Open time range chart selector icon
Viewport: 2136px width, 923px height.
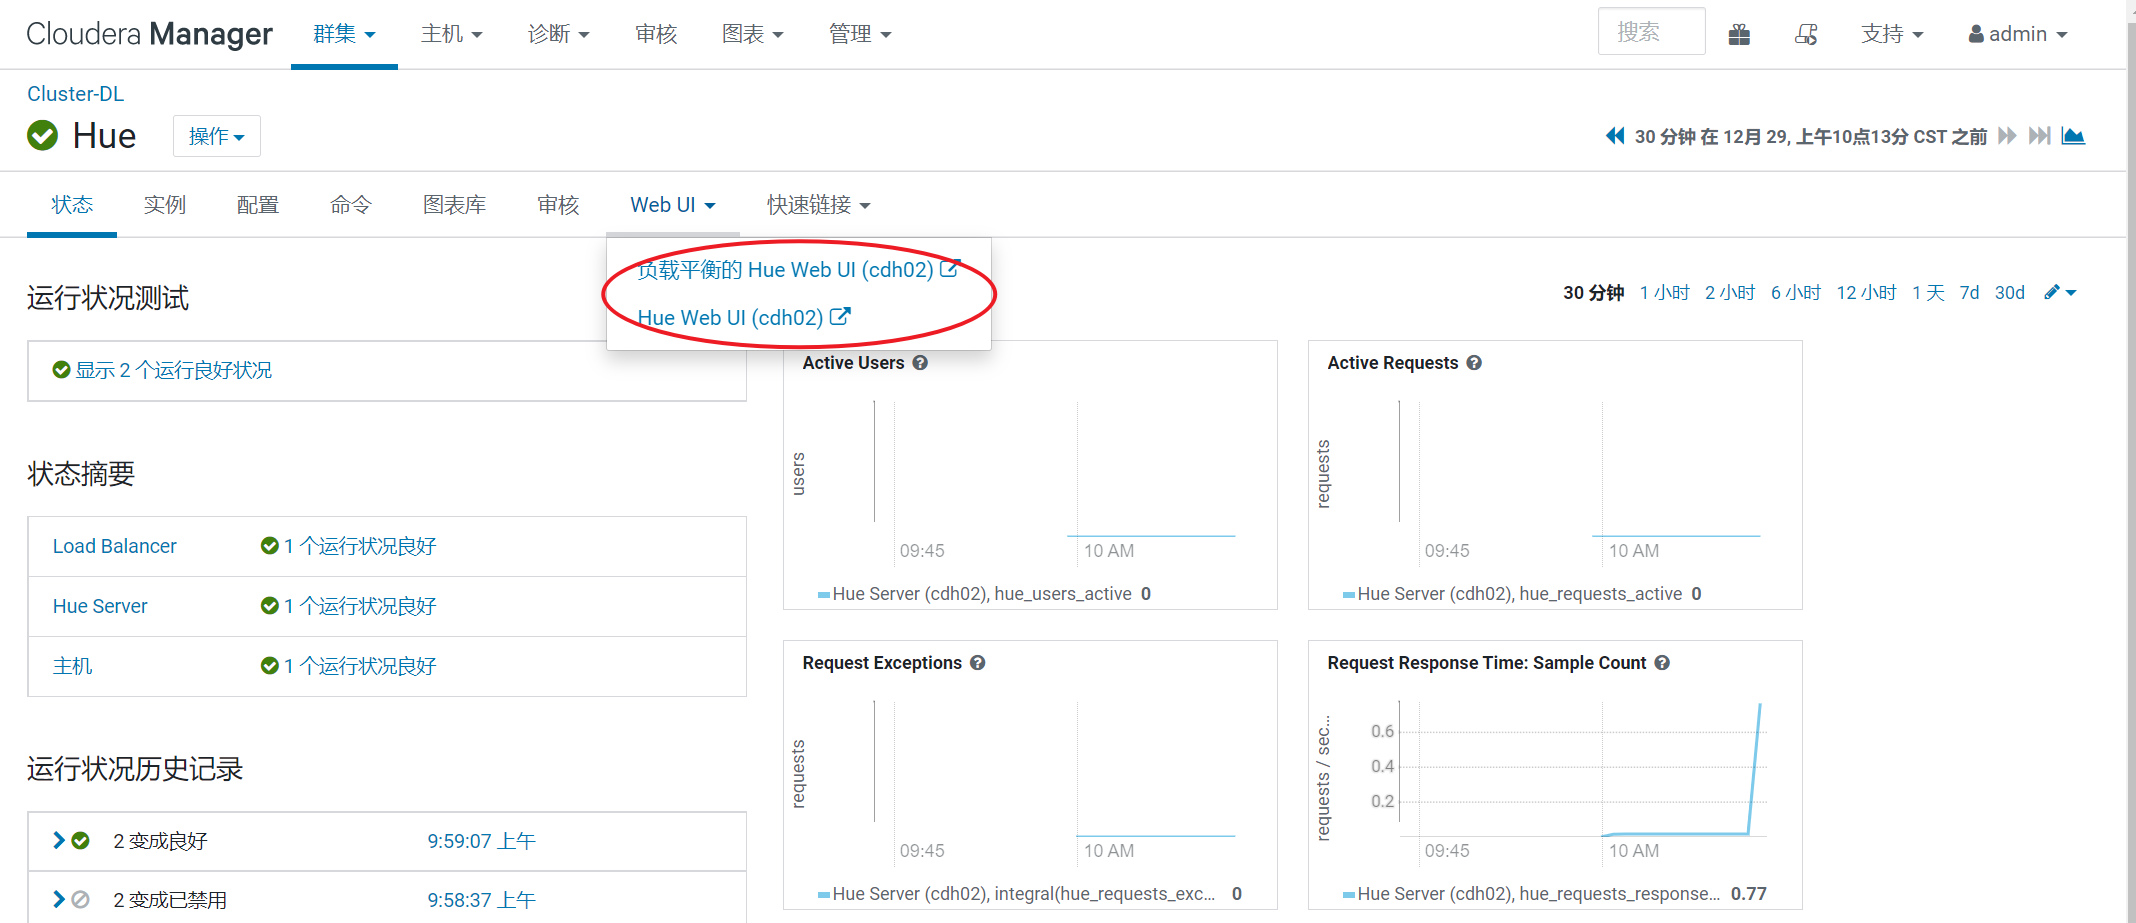tap(2073, 136)
